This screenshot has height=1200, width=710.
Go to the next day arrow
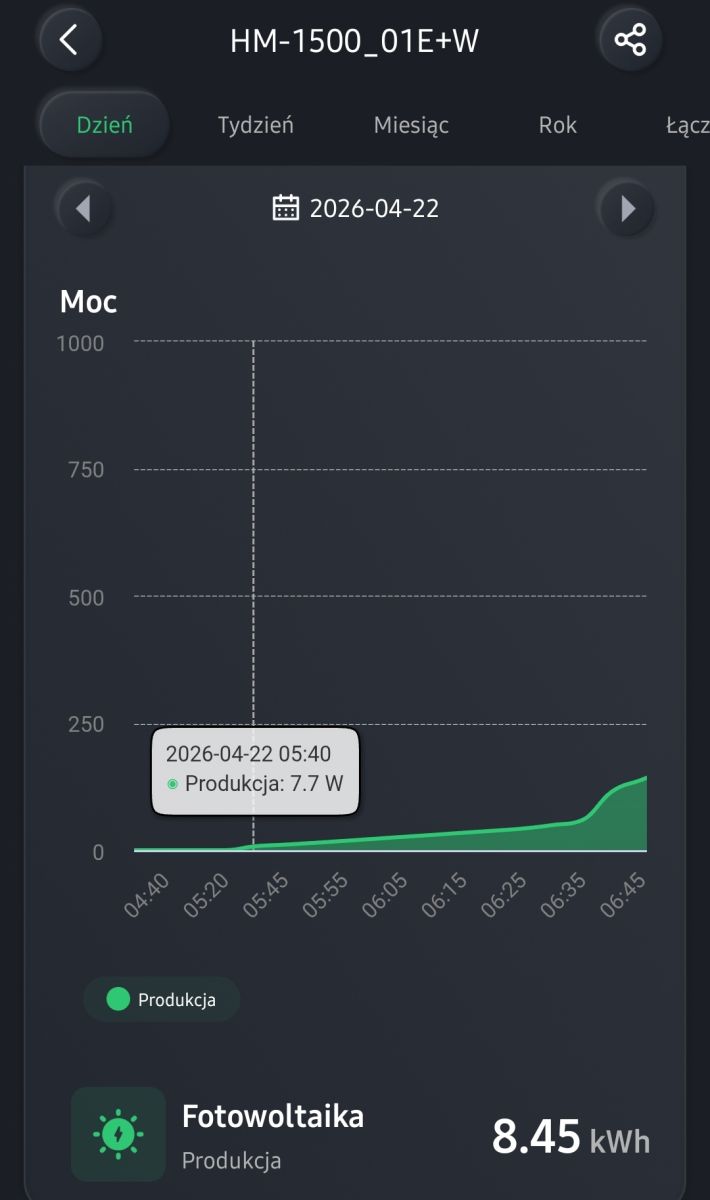(x=628, y=208)
